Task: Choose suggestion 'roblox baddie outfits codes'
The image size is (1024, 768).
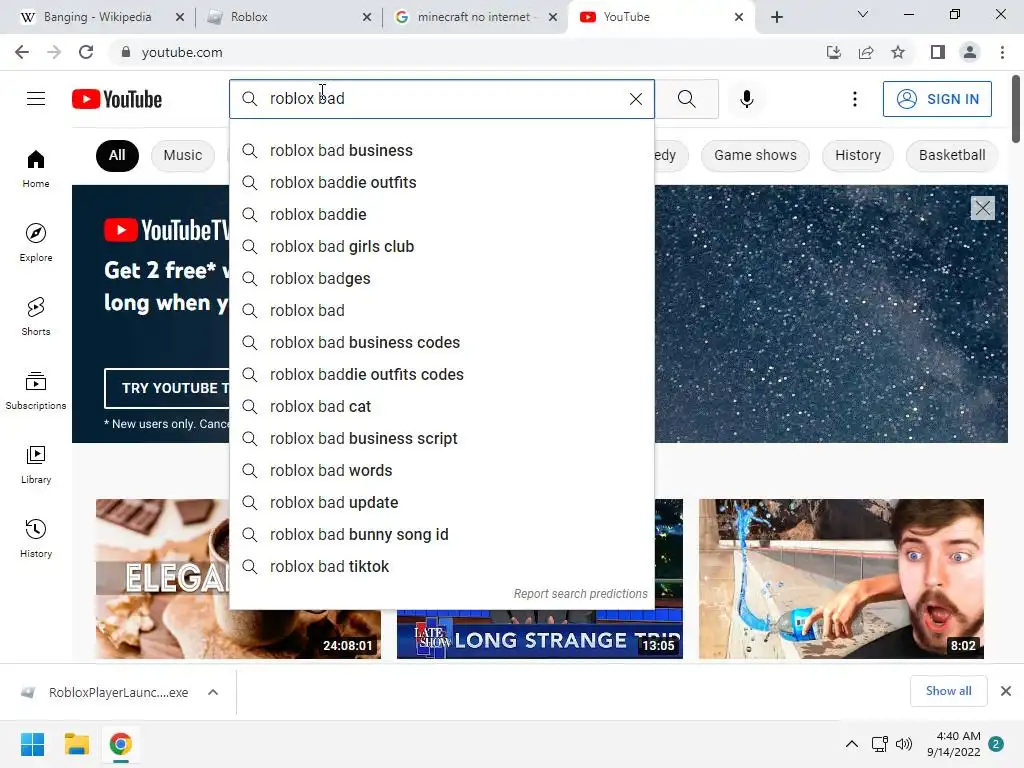Action: point(441,374)
